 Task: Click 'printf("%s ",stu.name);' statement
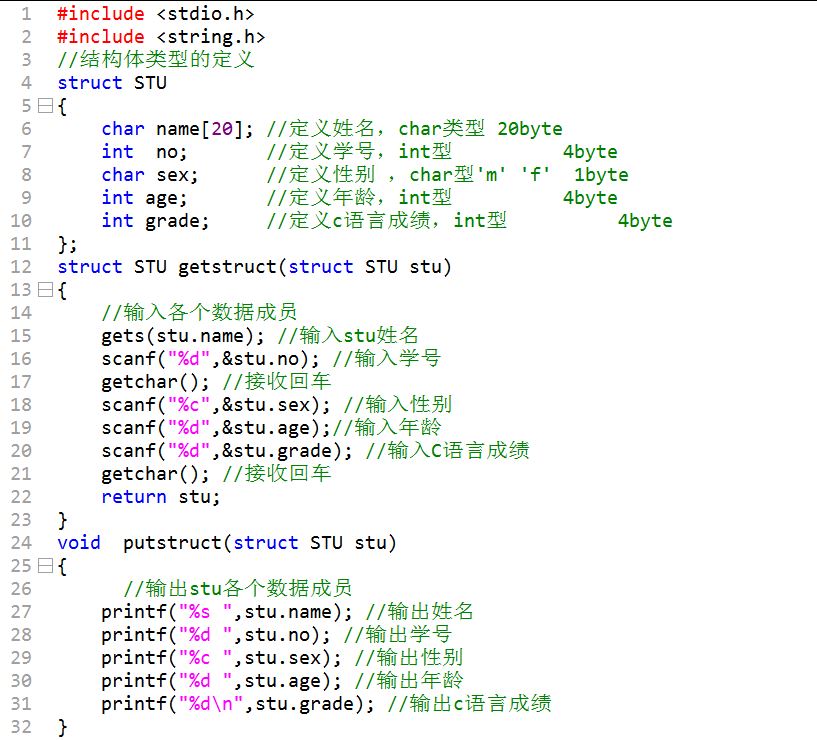[227, 612]
